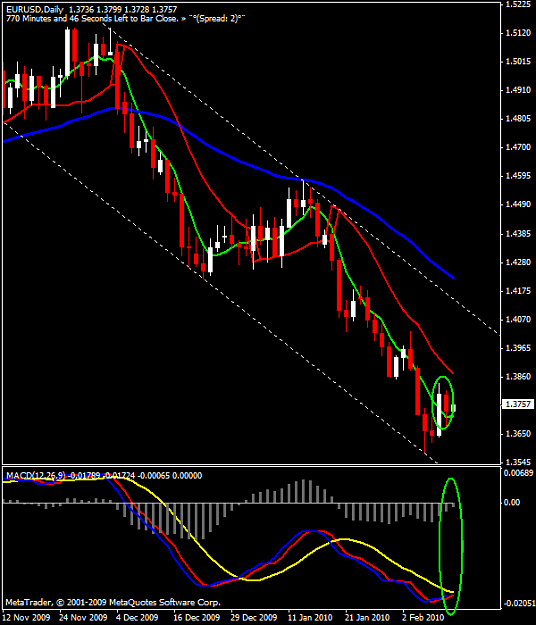Viewport: 536px width, 625px height.
Task: Select the 1.3860 price axis label
Action: click(x=518, y=377)
